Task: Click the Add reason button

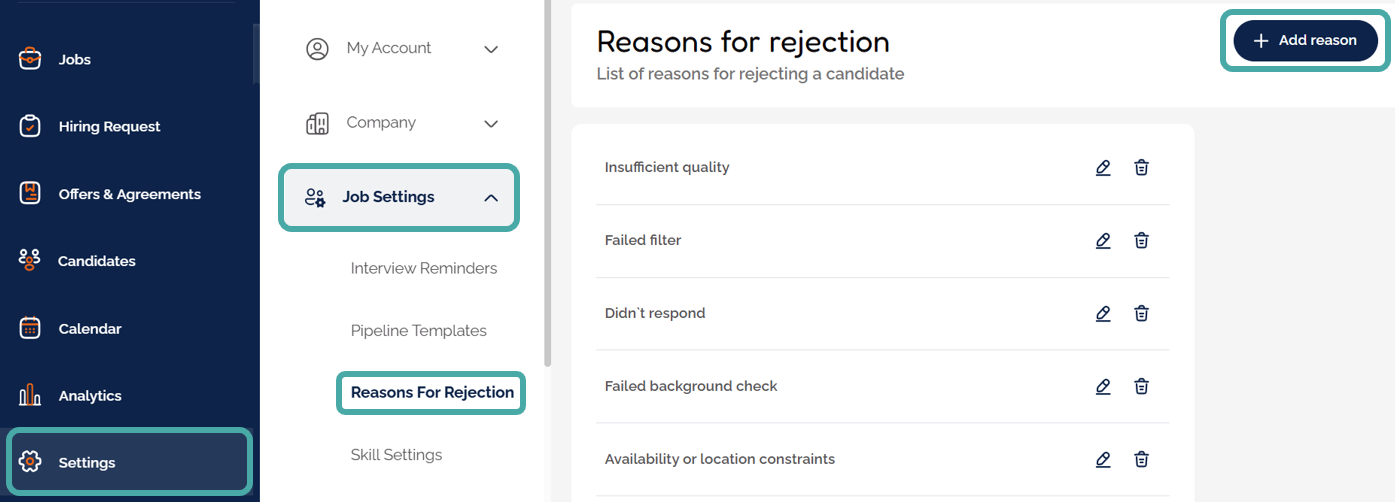Action: pyautogui.click(x=1305, y=41)
